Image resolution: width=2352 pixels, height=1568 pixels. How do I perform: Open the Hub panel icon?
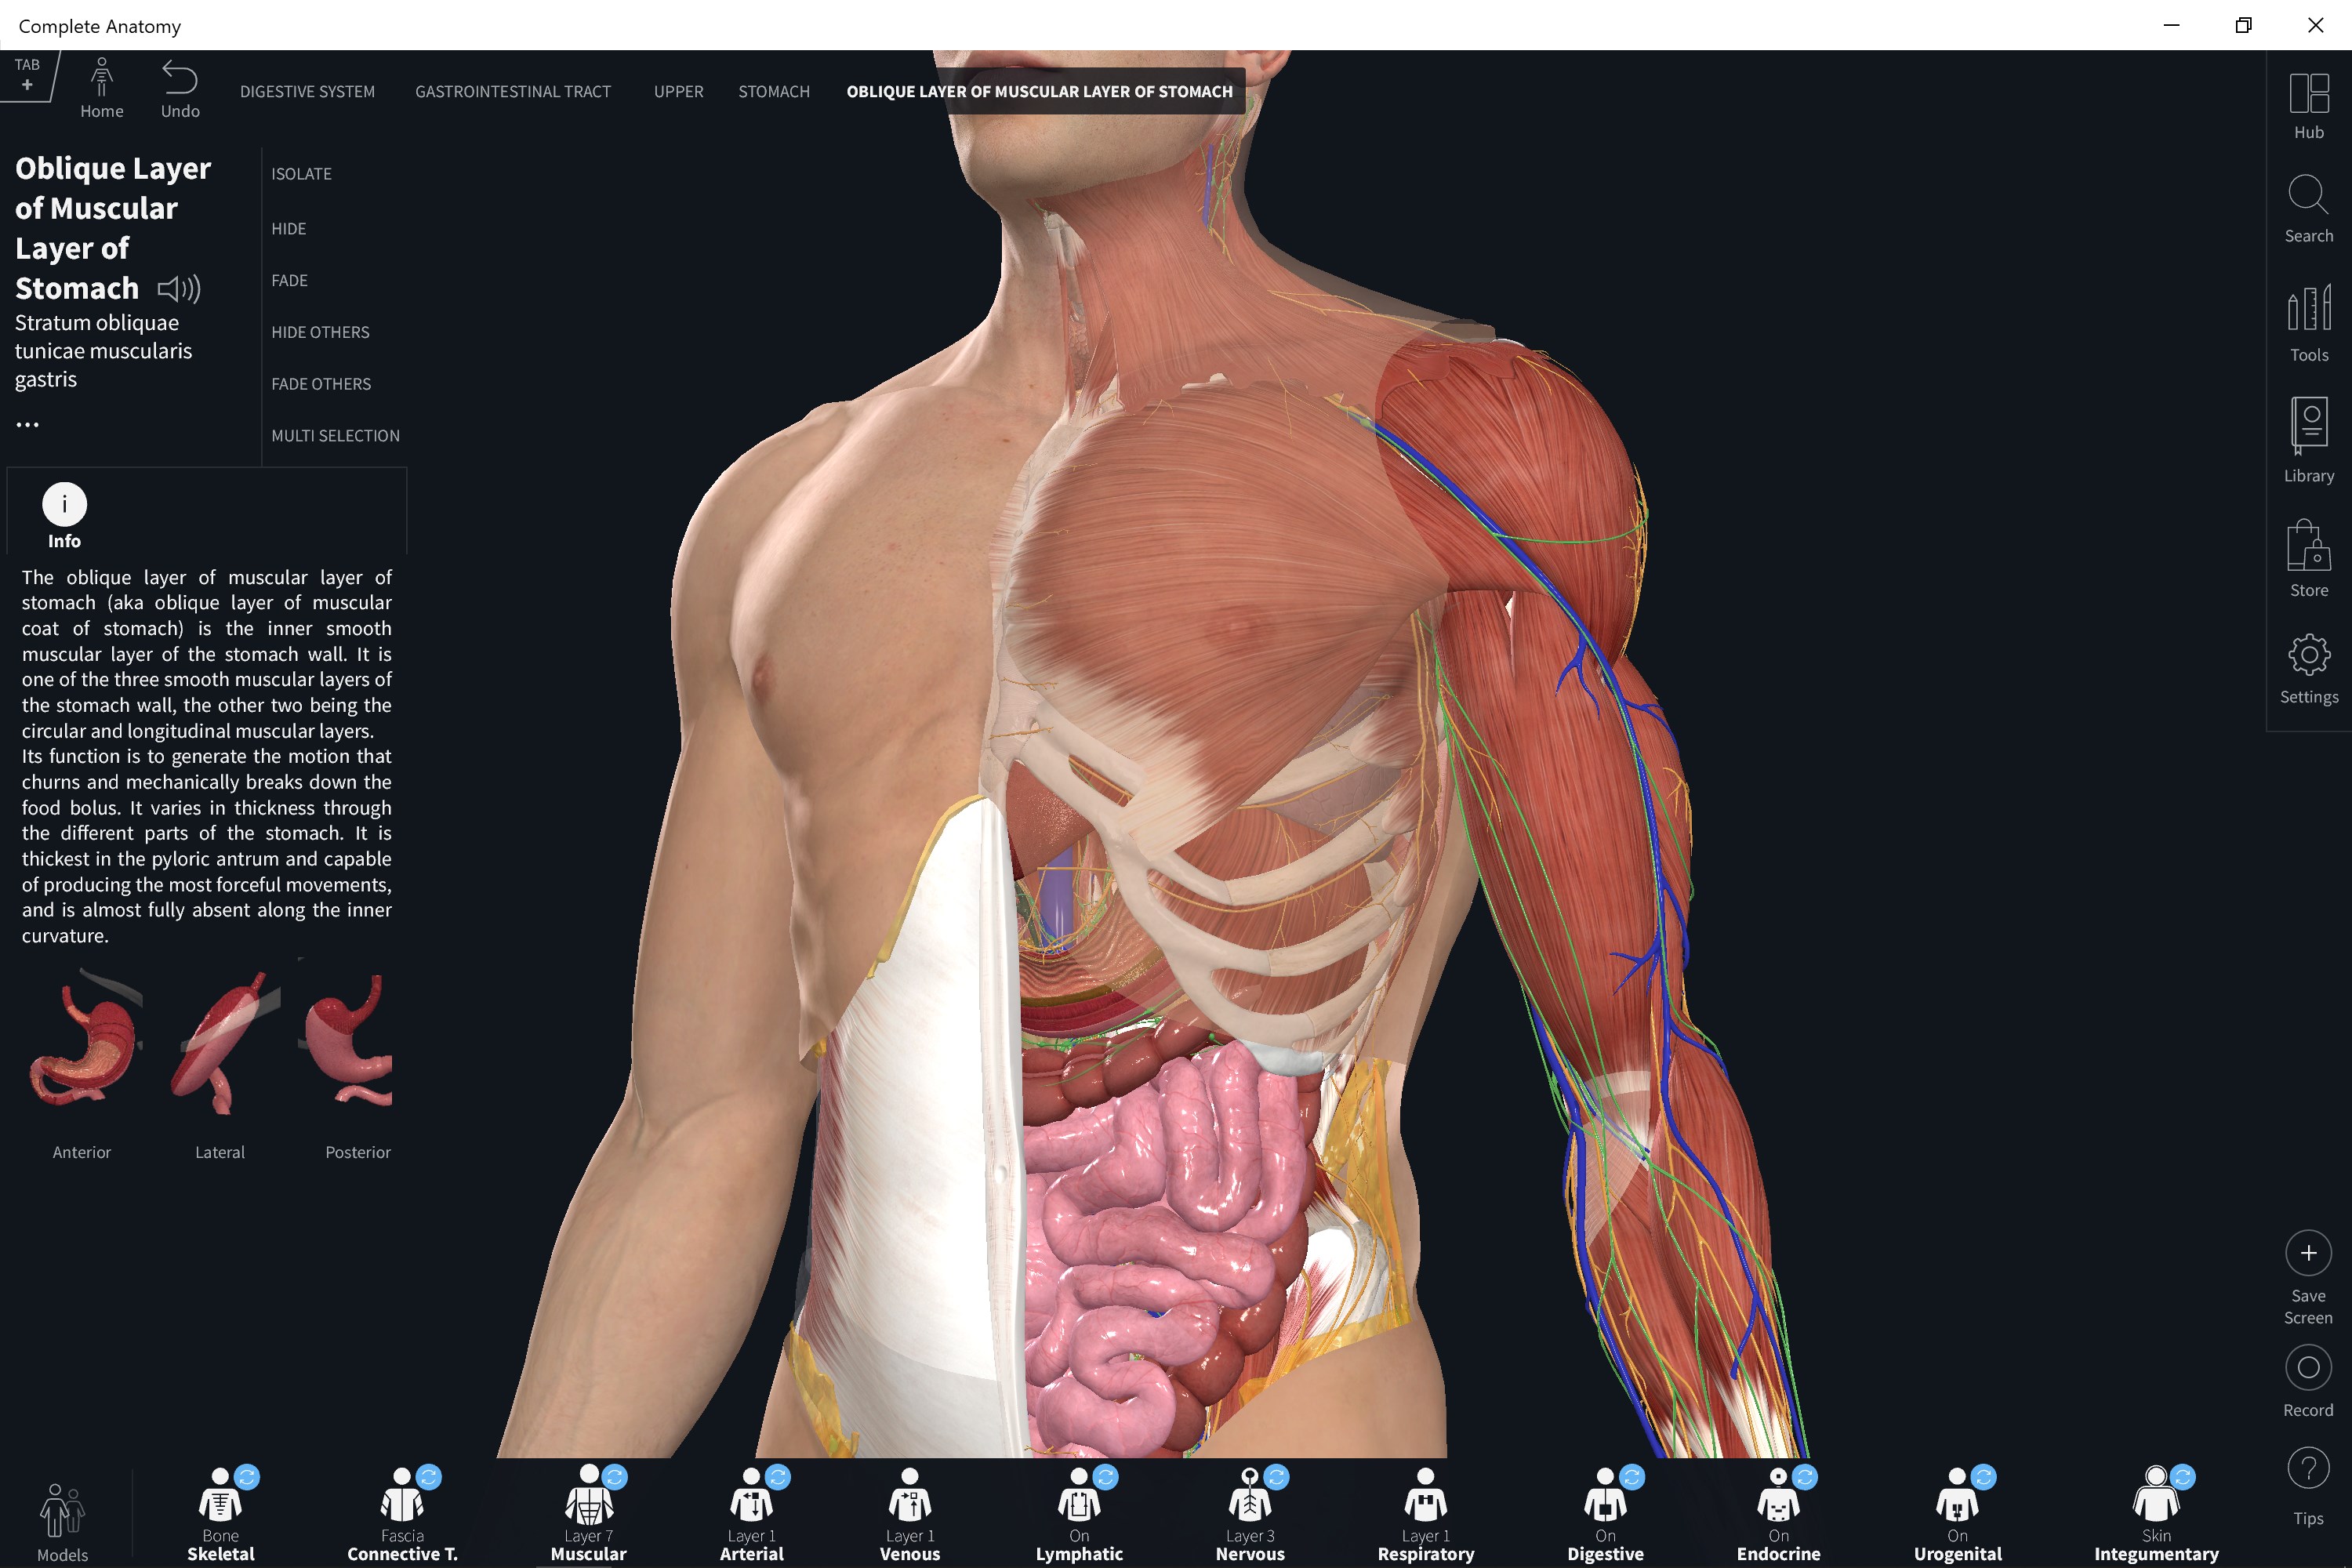[x=2308, y=95]
